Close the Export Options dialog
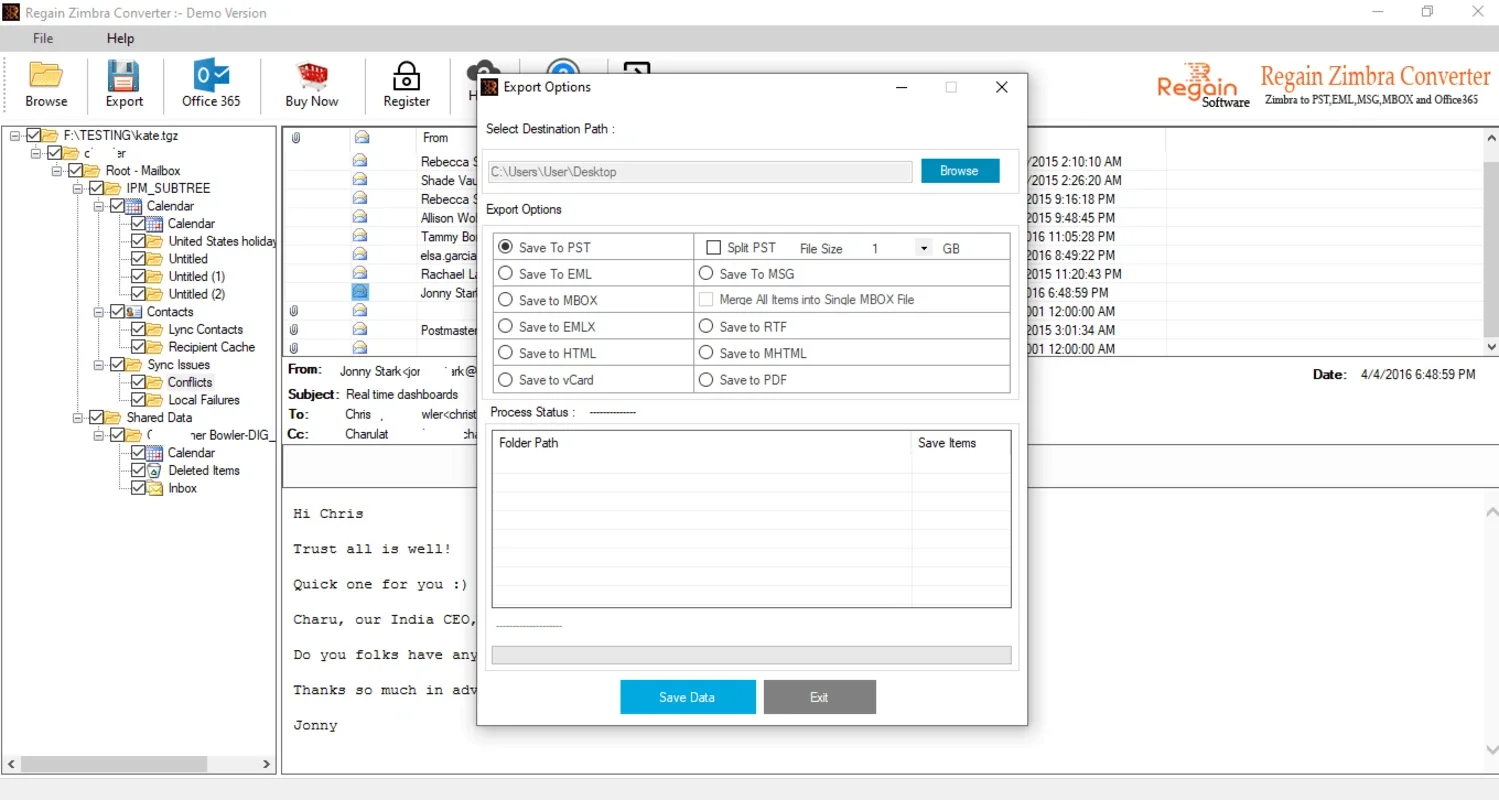Viewport: 1499px width, 800px height. click(1001, 87)
